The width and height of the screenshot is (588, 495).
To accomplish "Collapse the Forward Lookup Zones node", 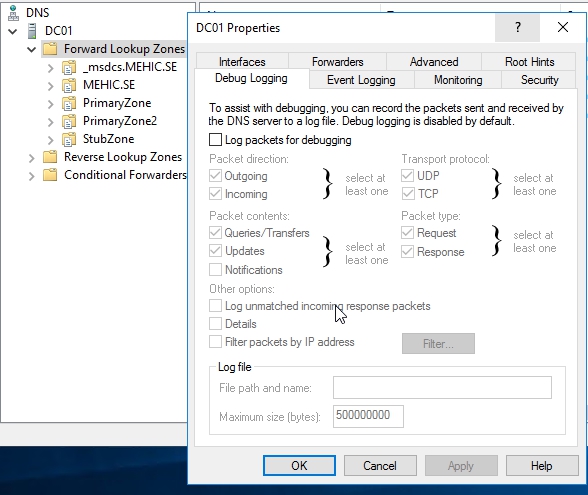I will click(32, 49).
